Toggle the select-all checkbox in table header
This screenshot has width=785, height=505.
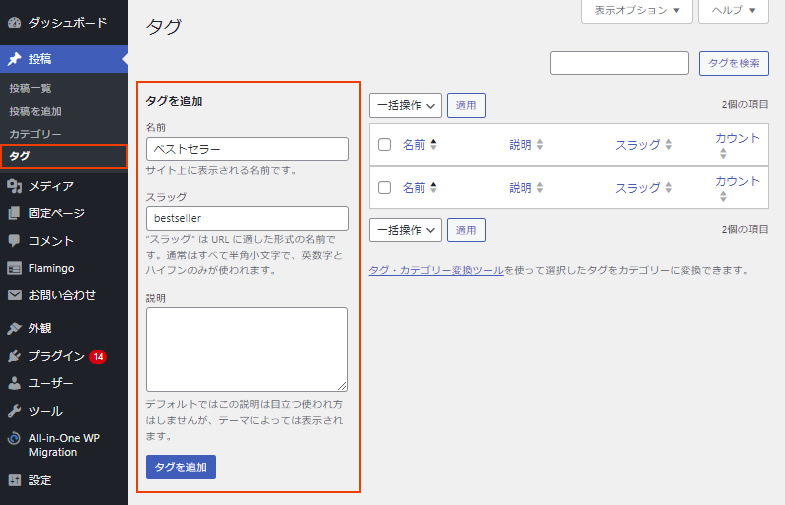point(385,145)
